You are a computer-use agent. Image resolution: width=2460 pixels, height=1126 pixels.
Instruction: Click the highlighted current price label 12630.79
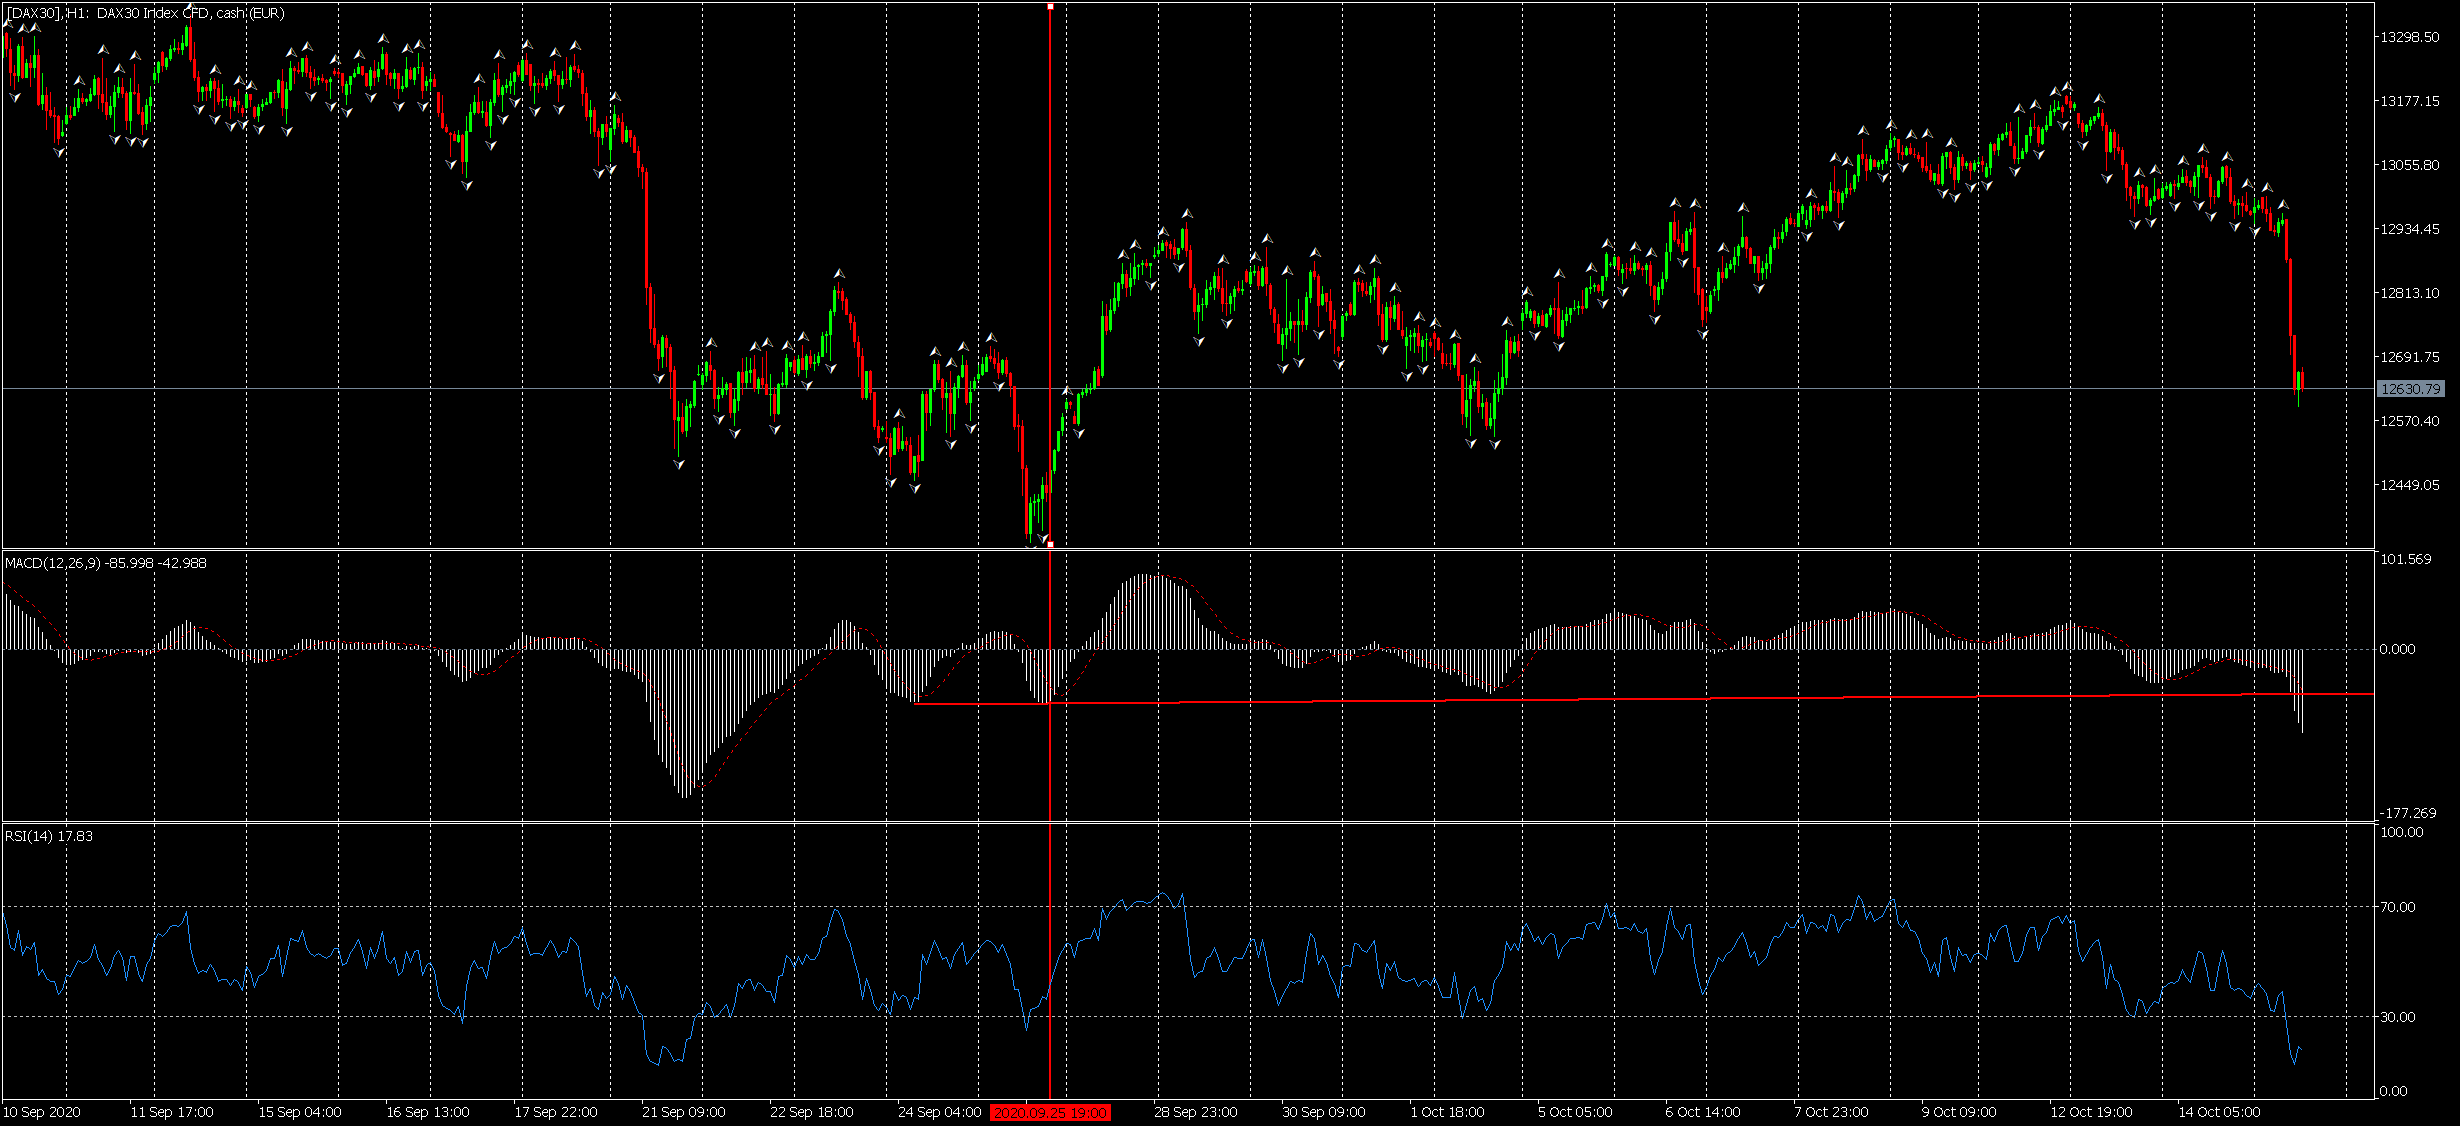click(2410, 389)
